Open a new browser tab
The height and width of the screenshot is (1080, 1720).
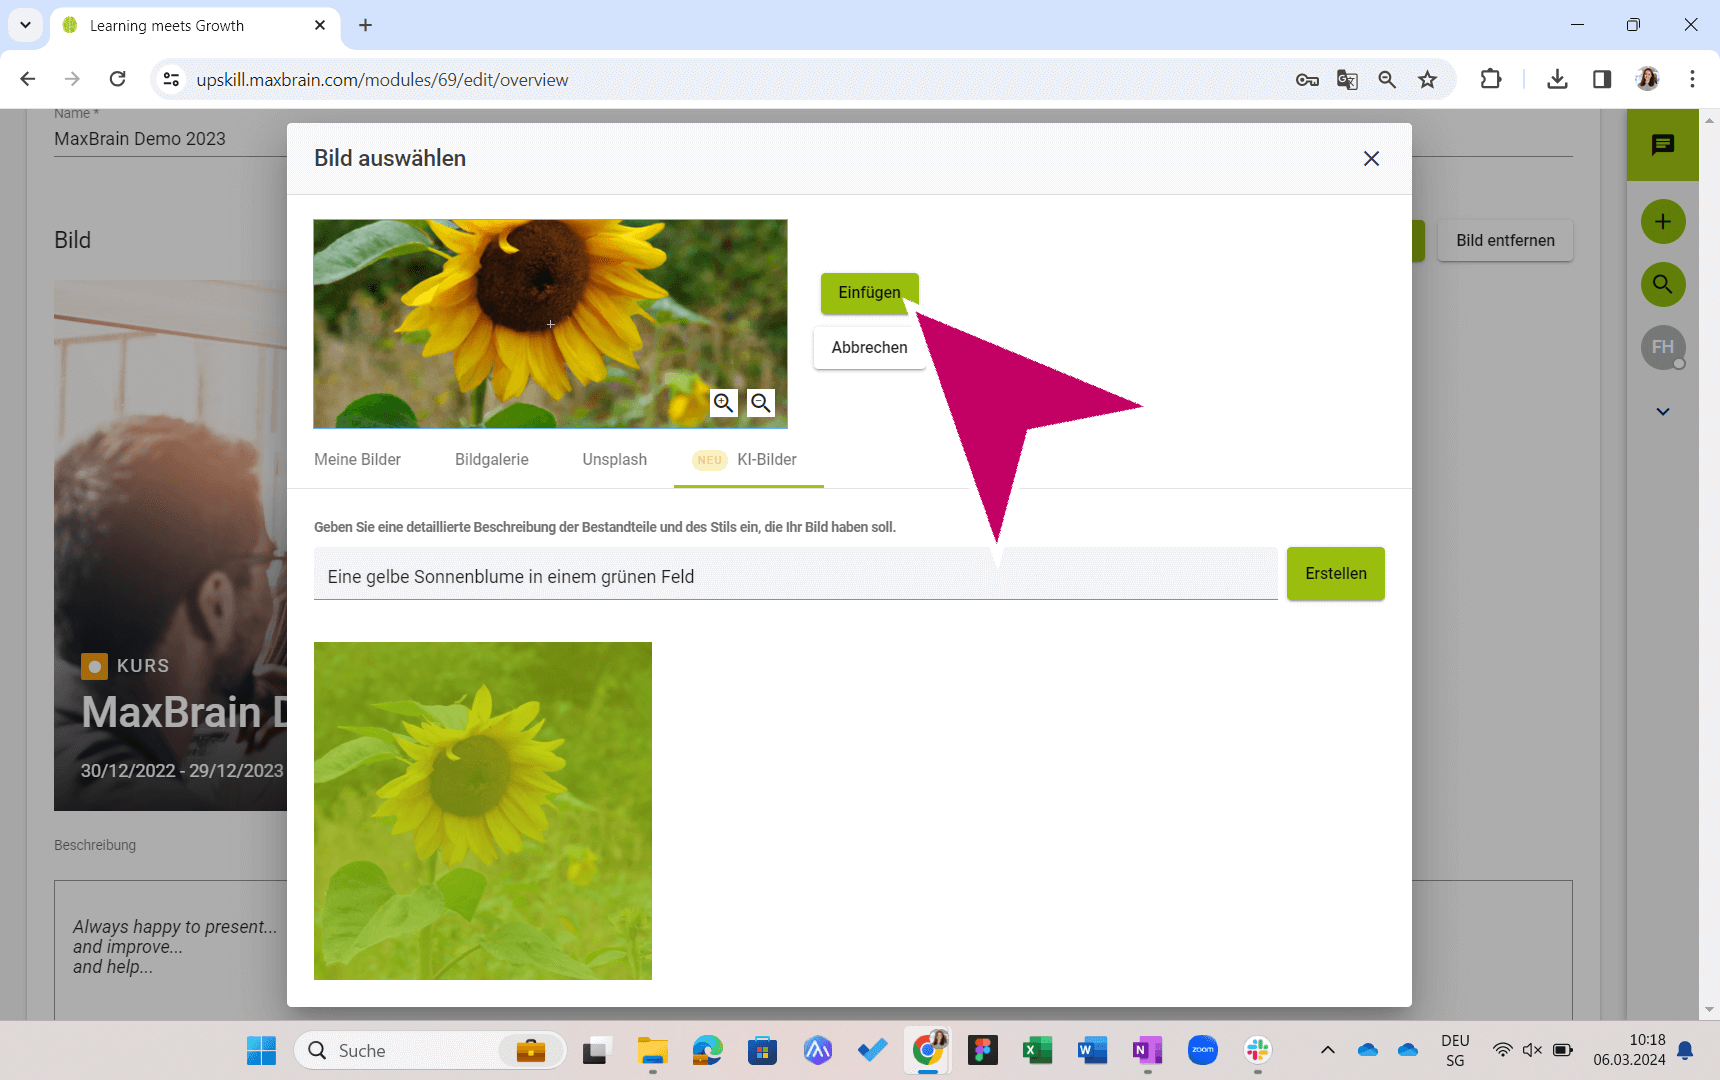point(365,25)
